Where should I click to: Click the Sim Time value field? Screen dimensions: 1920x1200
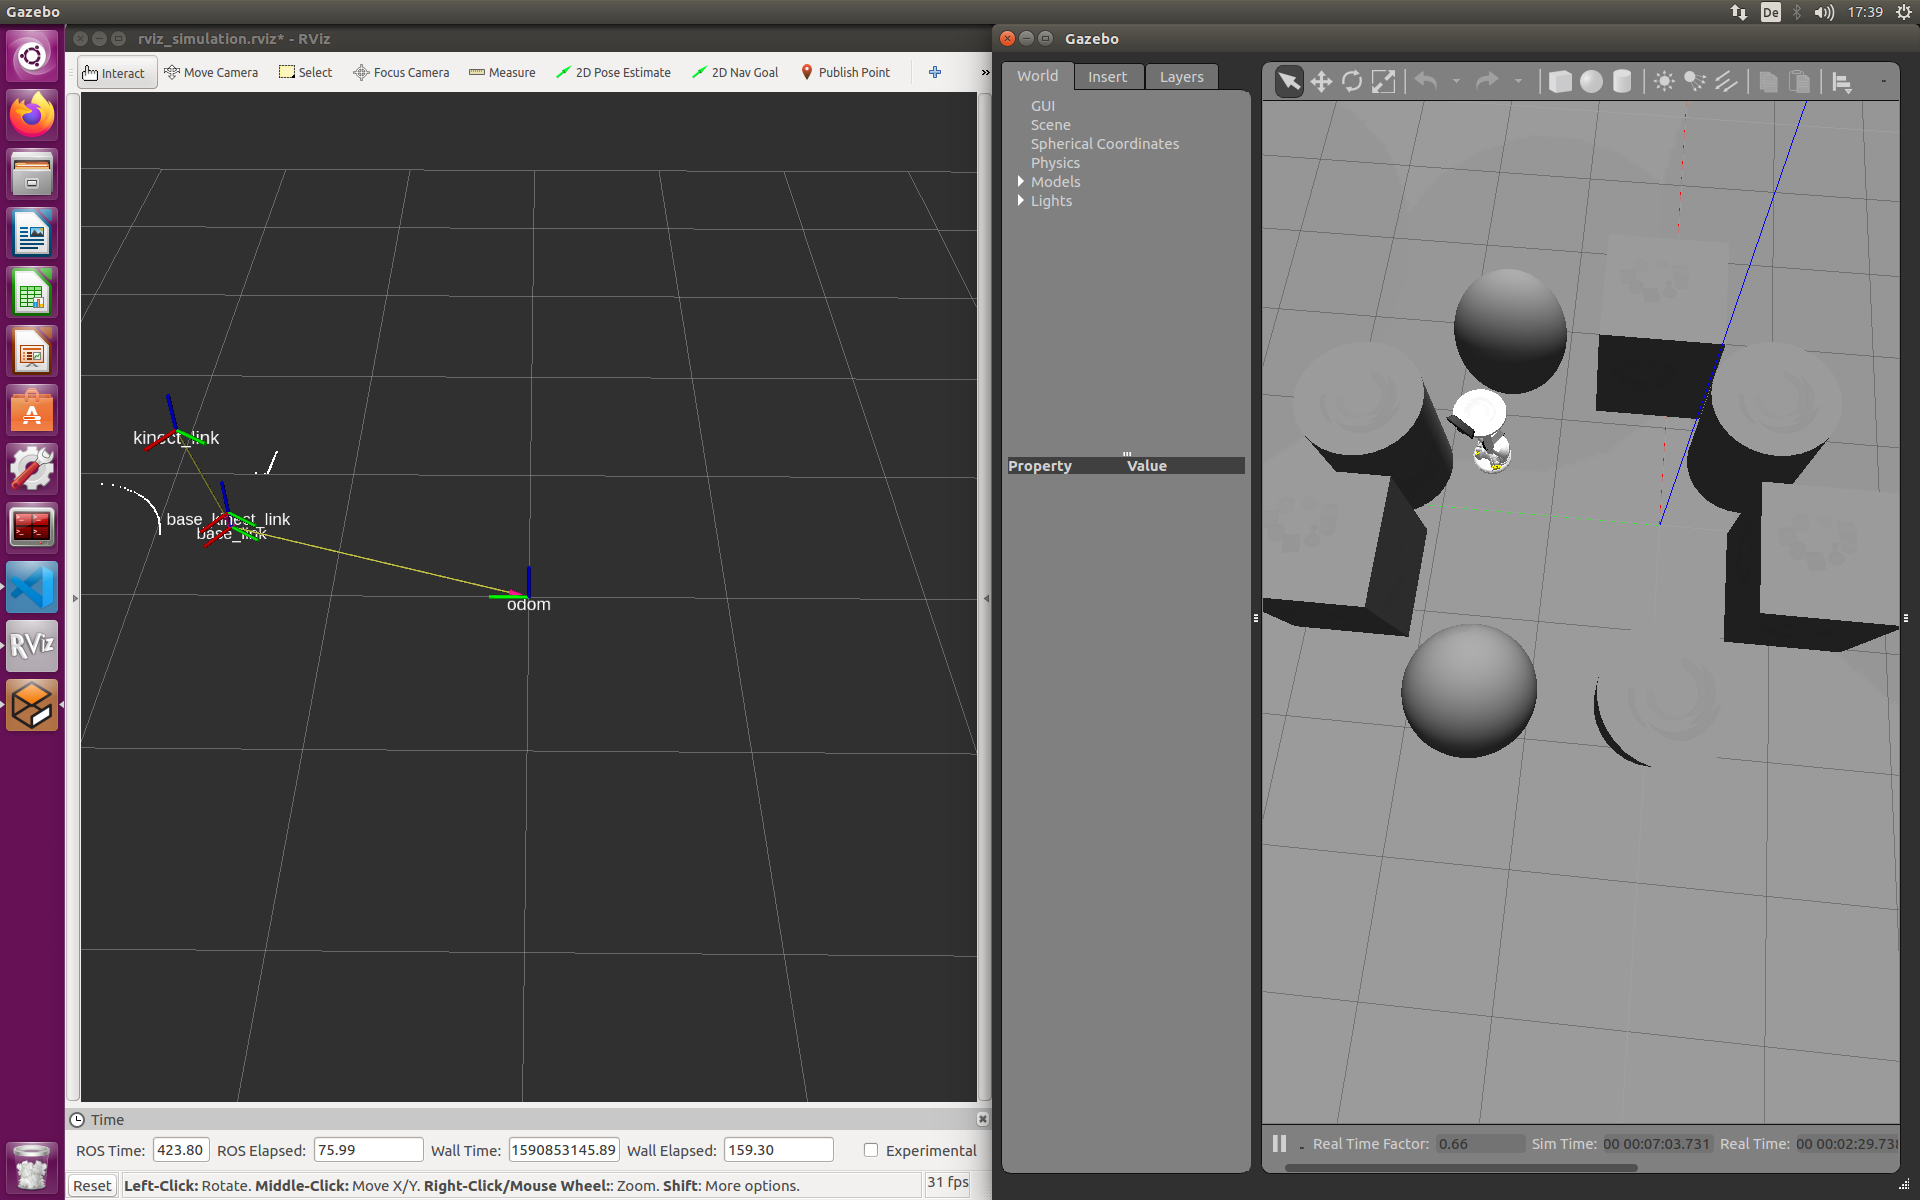[1657, 1144]
